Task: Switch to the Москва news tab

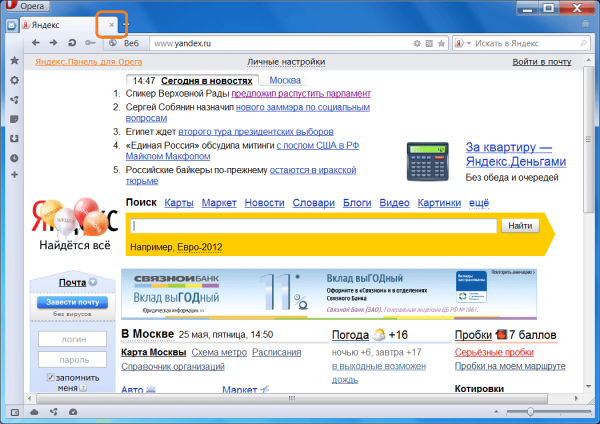Action: click(x=285, y=80)
